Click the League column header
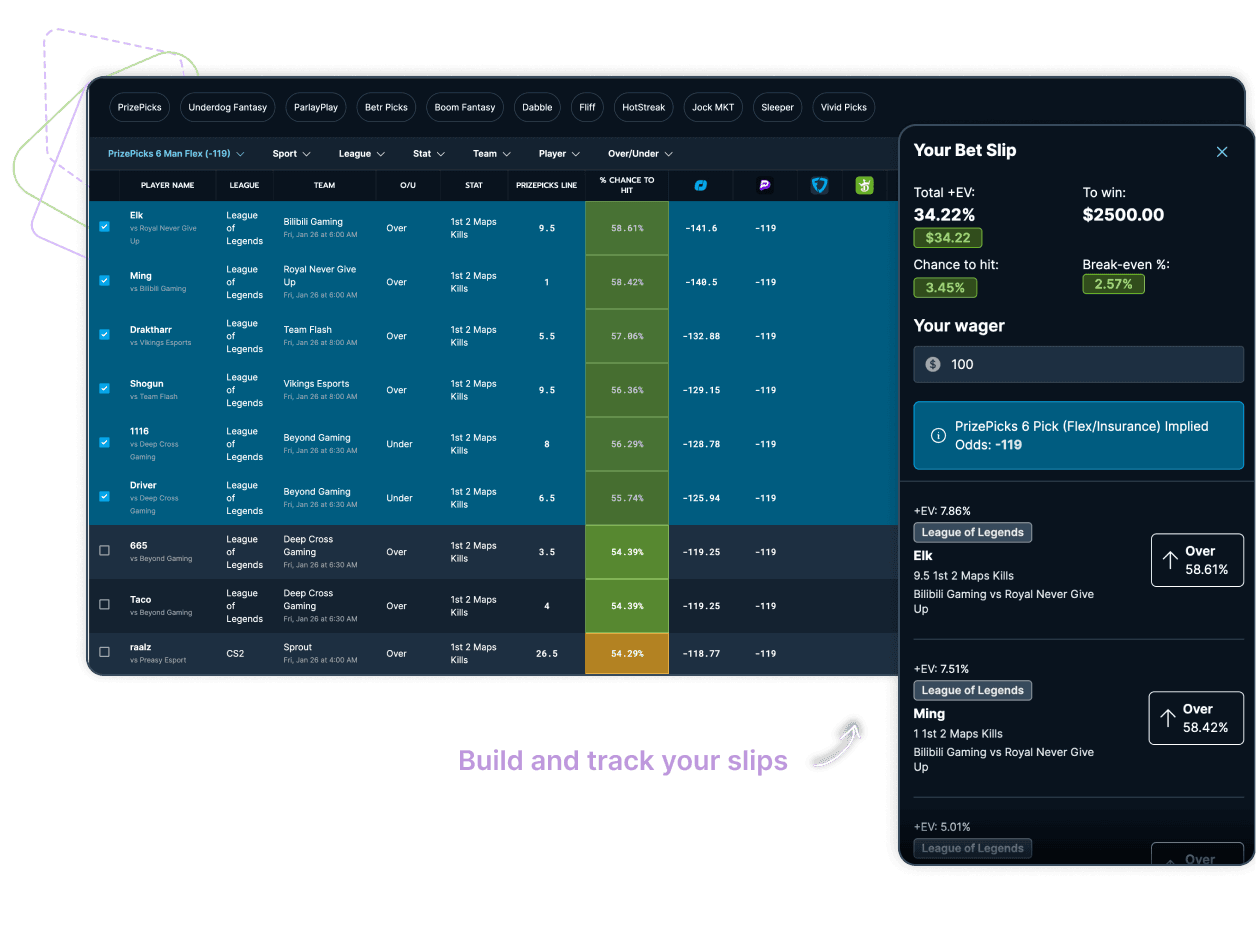 [x=244, y=185]
